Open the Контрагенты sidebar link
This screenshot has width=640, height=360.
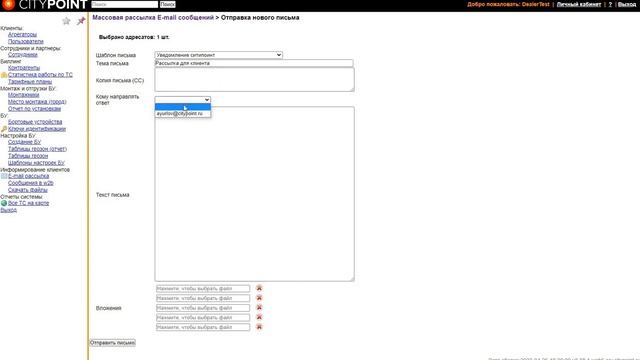(x=24, y=68)
